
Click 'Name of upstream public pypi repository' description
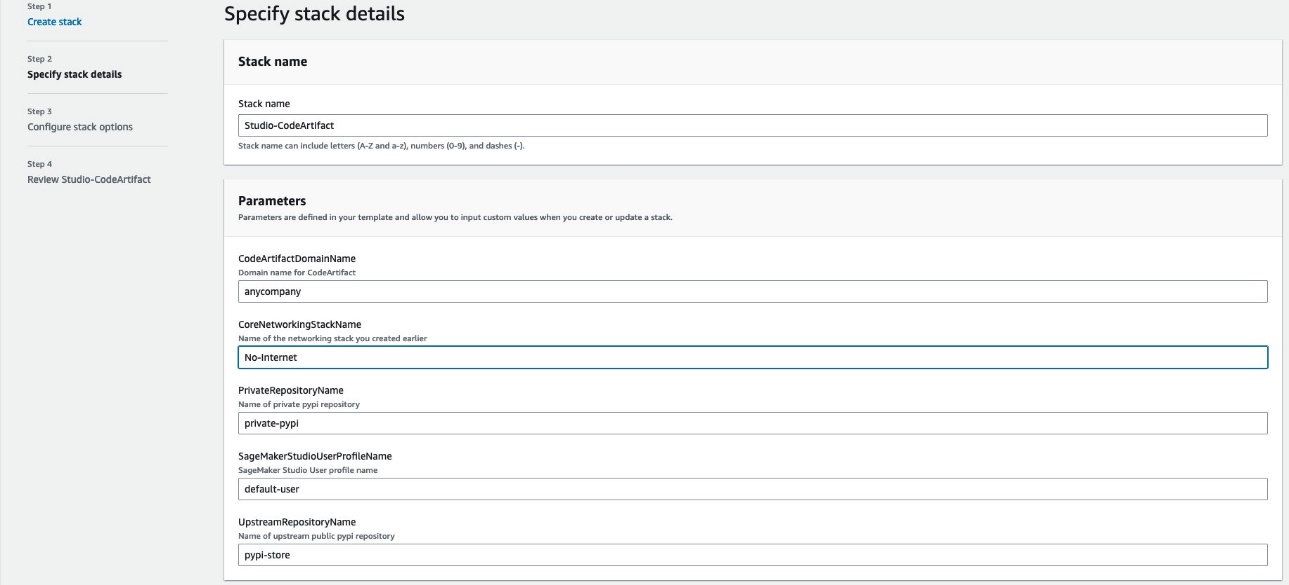coord(316,536)
